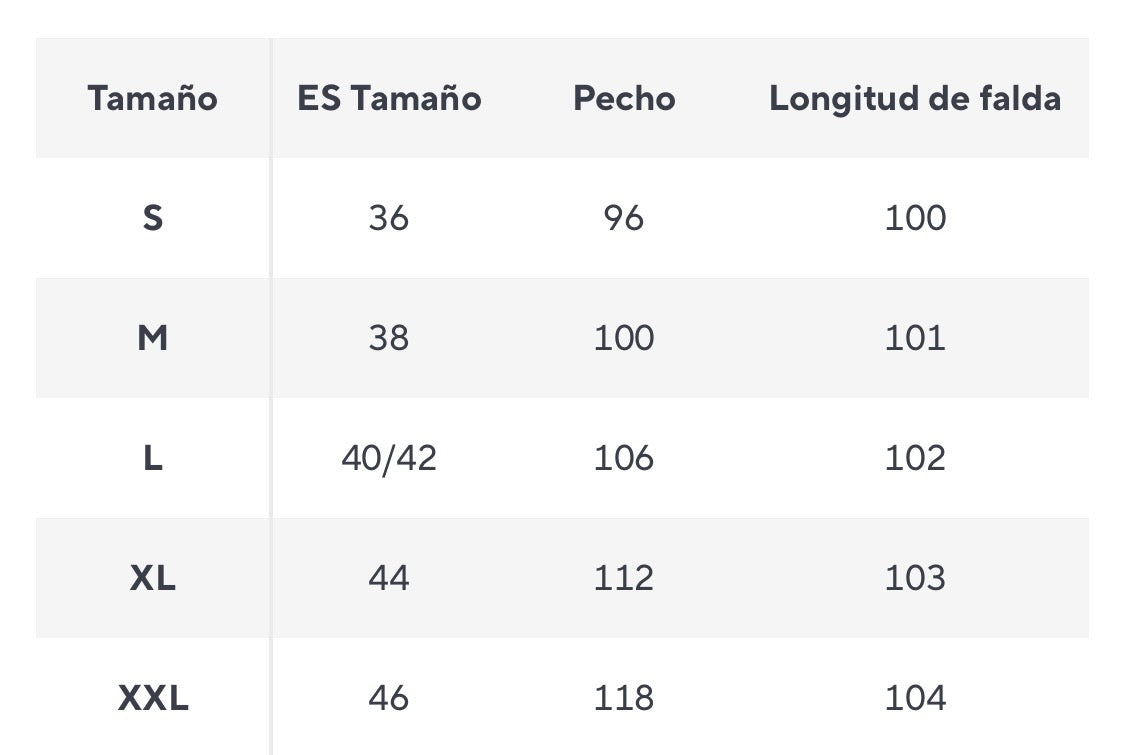Select ES size 44 cell
Screen dimensions: 1125x755
389,578
